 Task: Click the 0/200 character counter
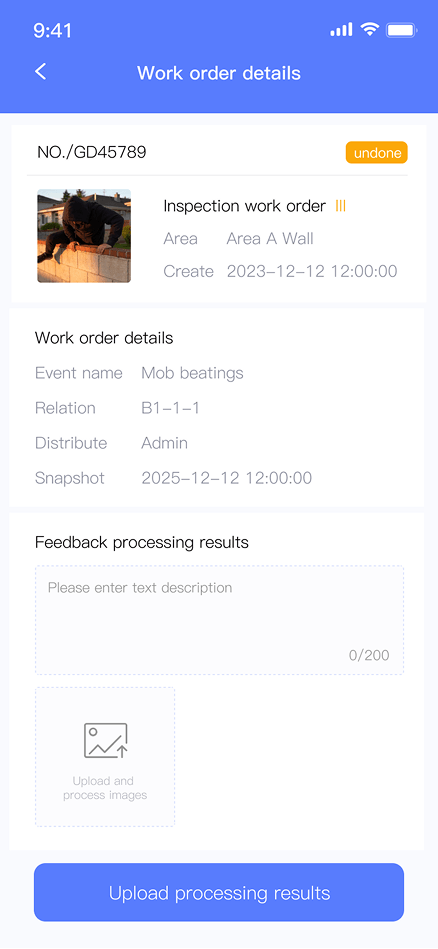[369, 655]
